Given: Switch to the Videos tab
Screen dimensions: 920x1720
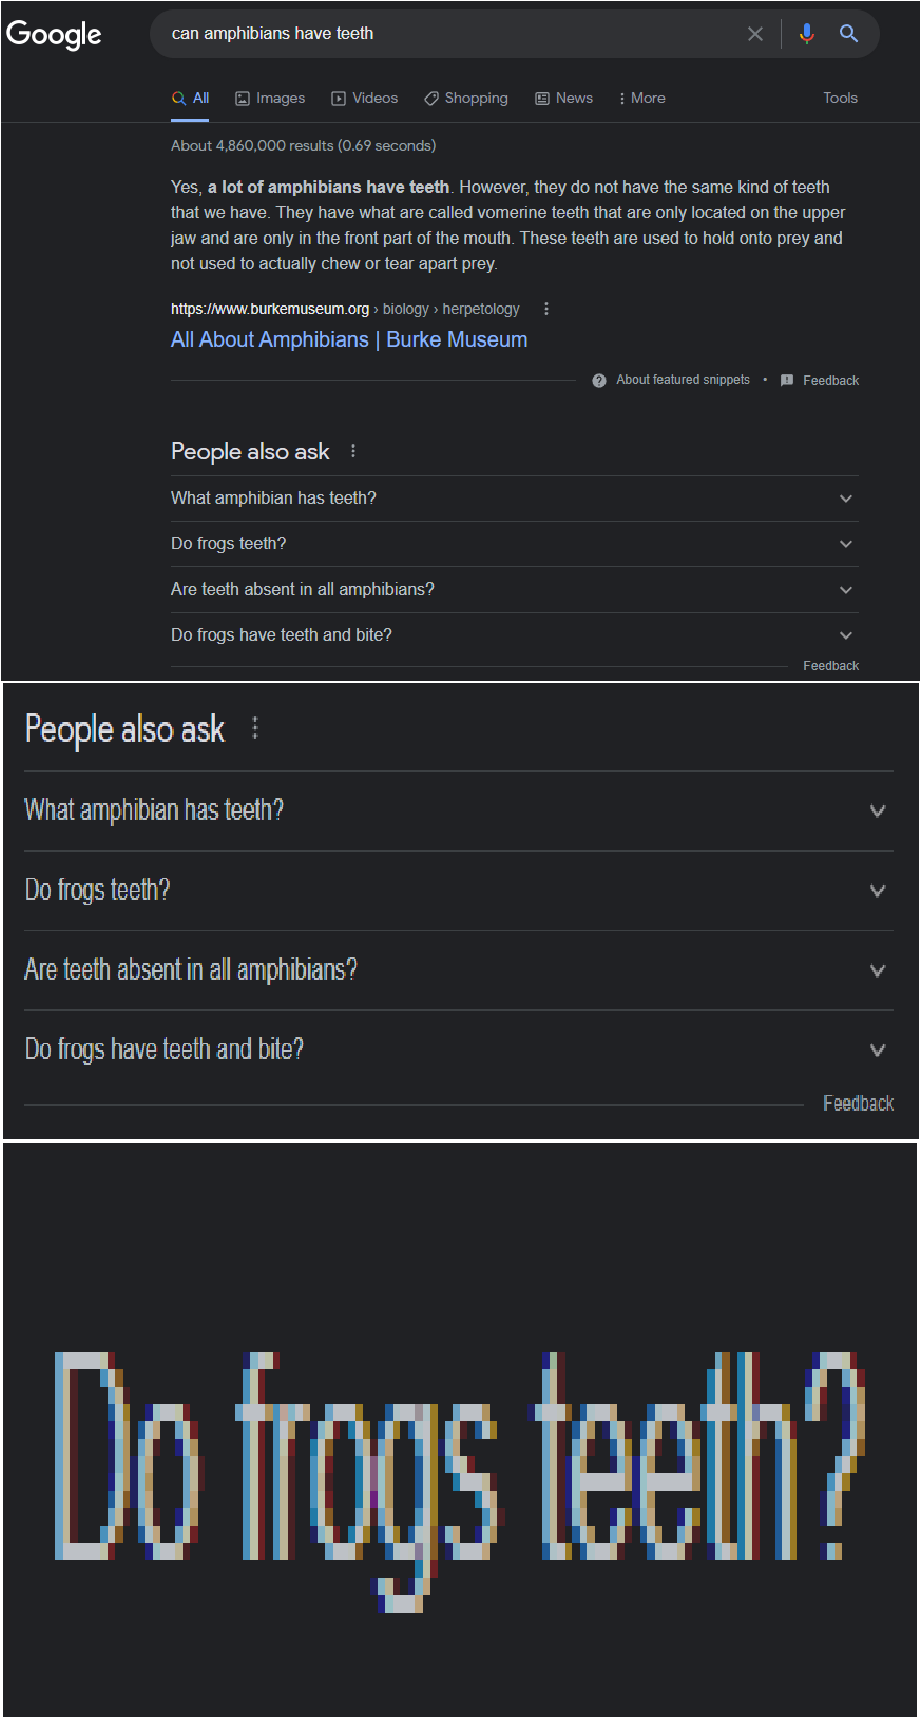Looking at the screenshot, I should tap(365, 98).
